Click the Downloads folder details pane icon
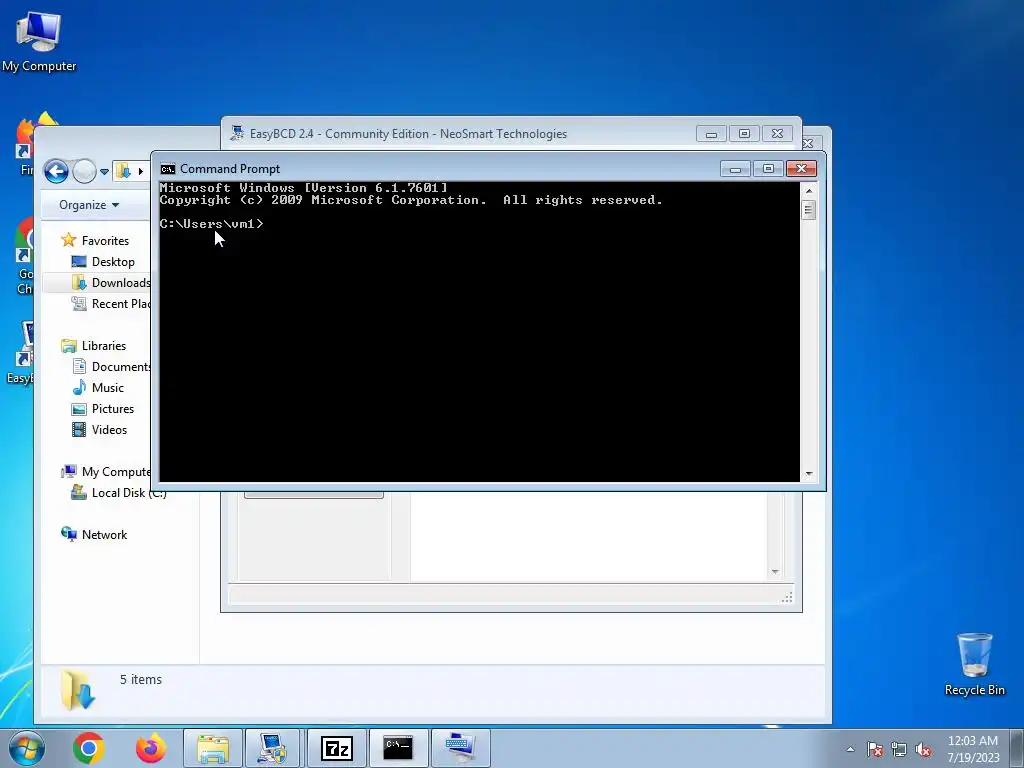Image resolution: width=1024 pixels, height=768 pixels. point(78,690)
